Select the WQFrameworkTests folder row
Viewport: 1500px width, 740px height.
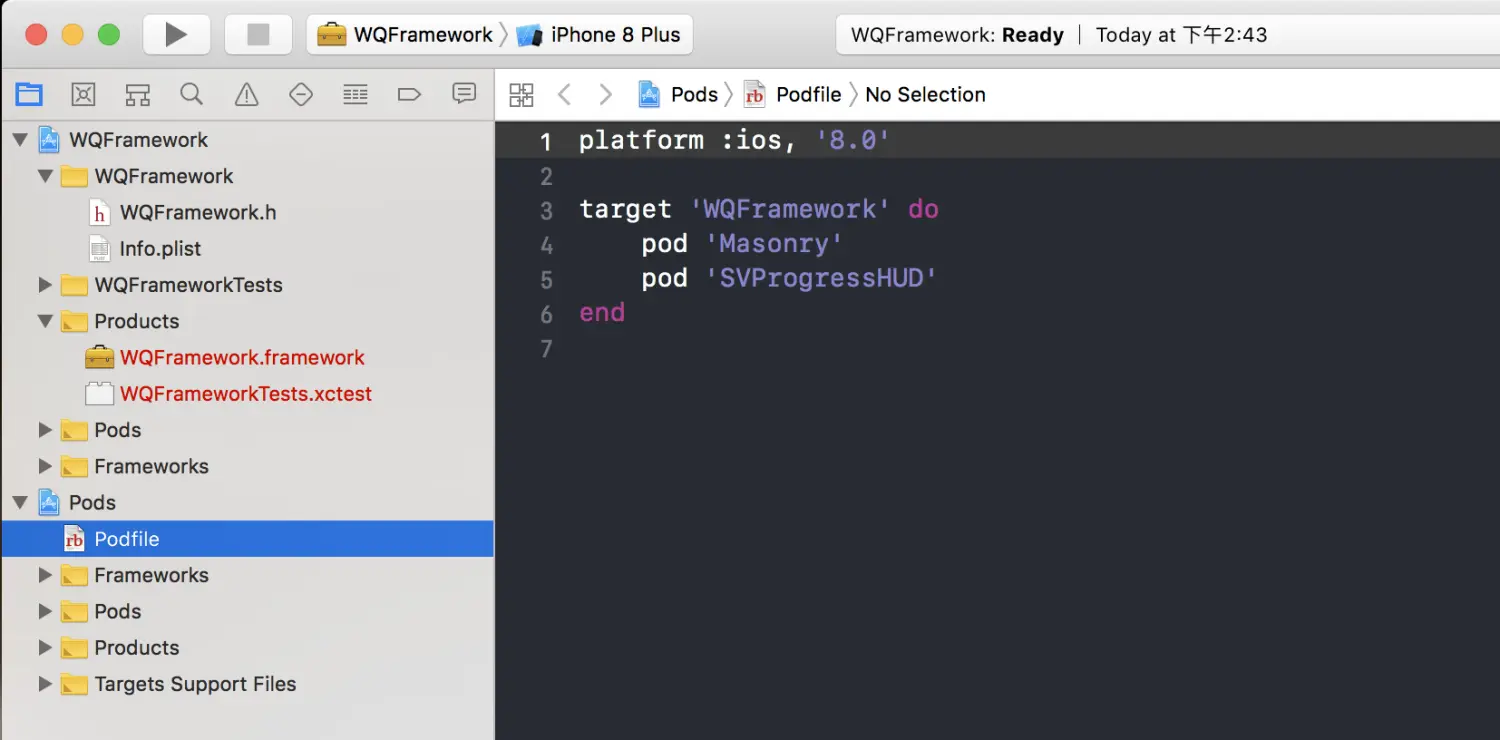pos(247,285)
